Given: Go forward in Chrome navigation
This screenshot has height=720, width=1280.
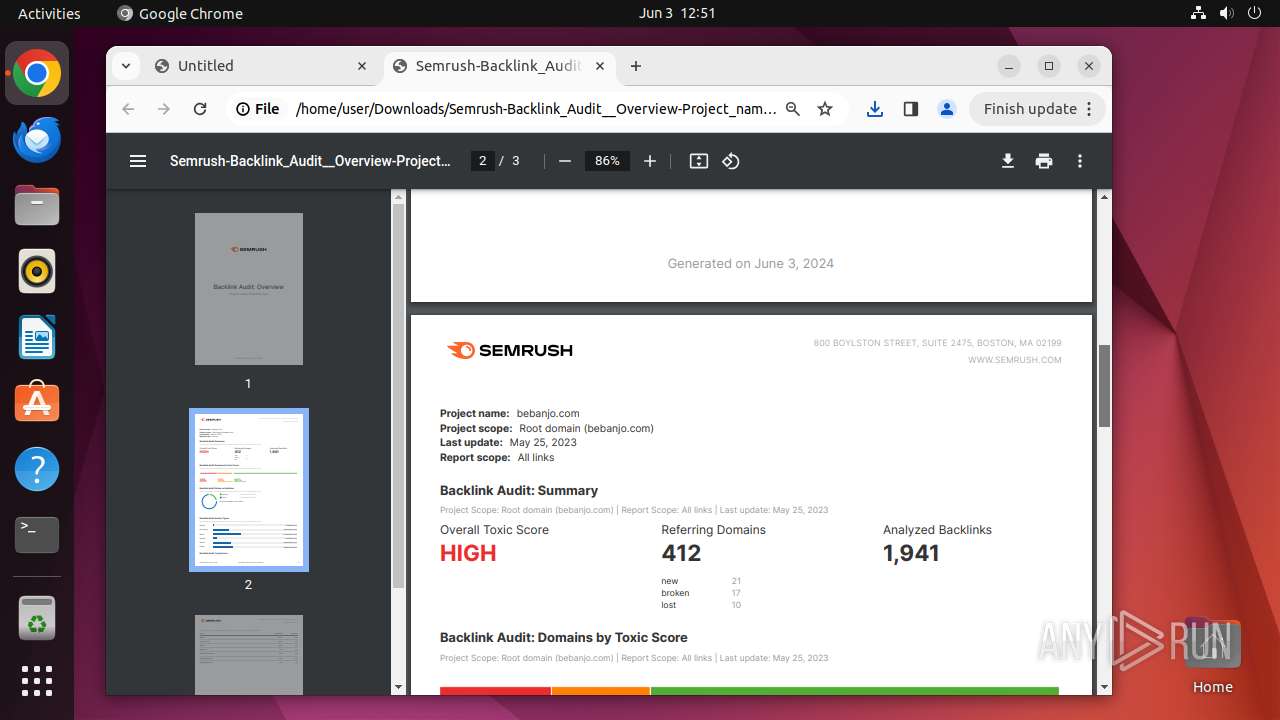Looking at the screenshot, I should [x=164, y=109].
